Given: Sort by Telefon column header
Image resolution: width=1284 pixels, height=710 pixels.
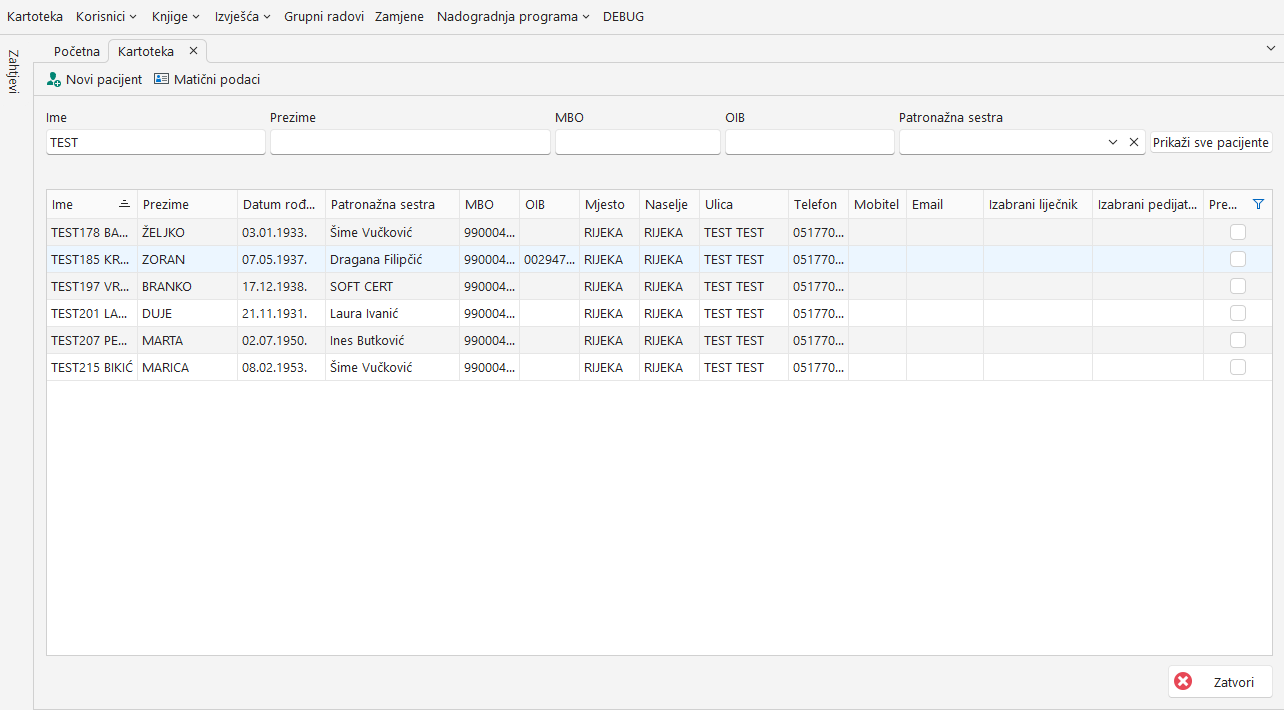Looking at the screenshot, I should (x=818, y=204).
